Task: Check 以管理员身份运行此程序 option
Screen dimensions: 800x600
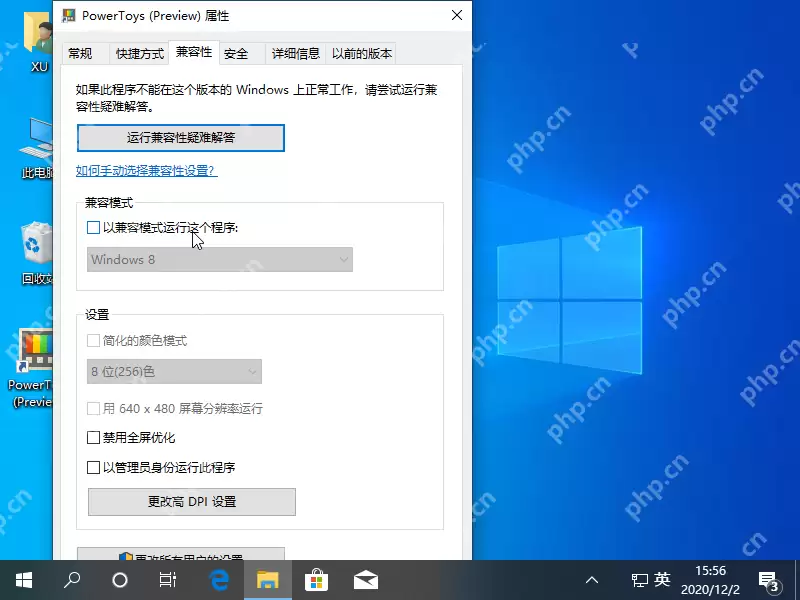Action: (93, 467)
